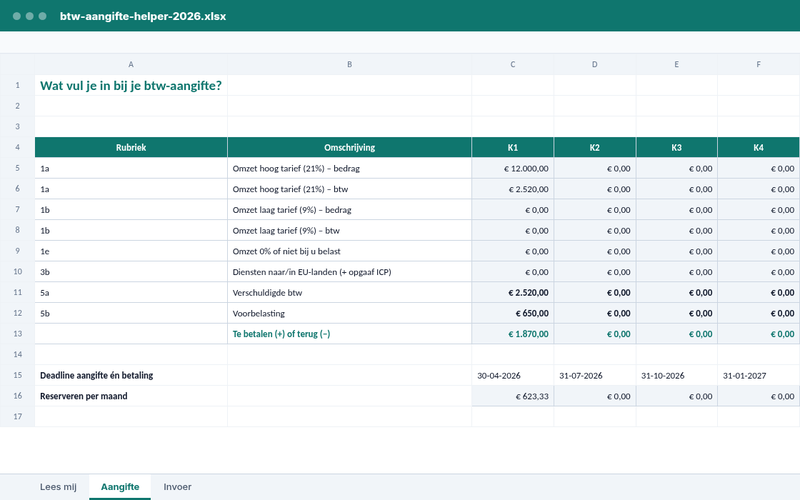Select K1 cell for 'Omzet hoog tarief (21%) – btw'

[x=513, y=189]
